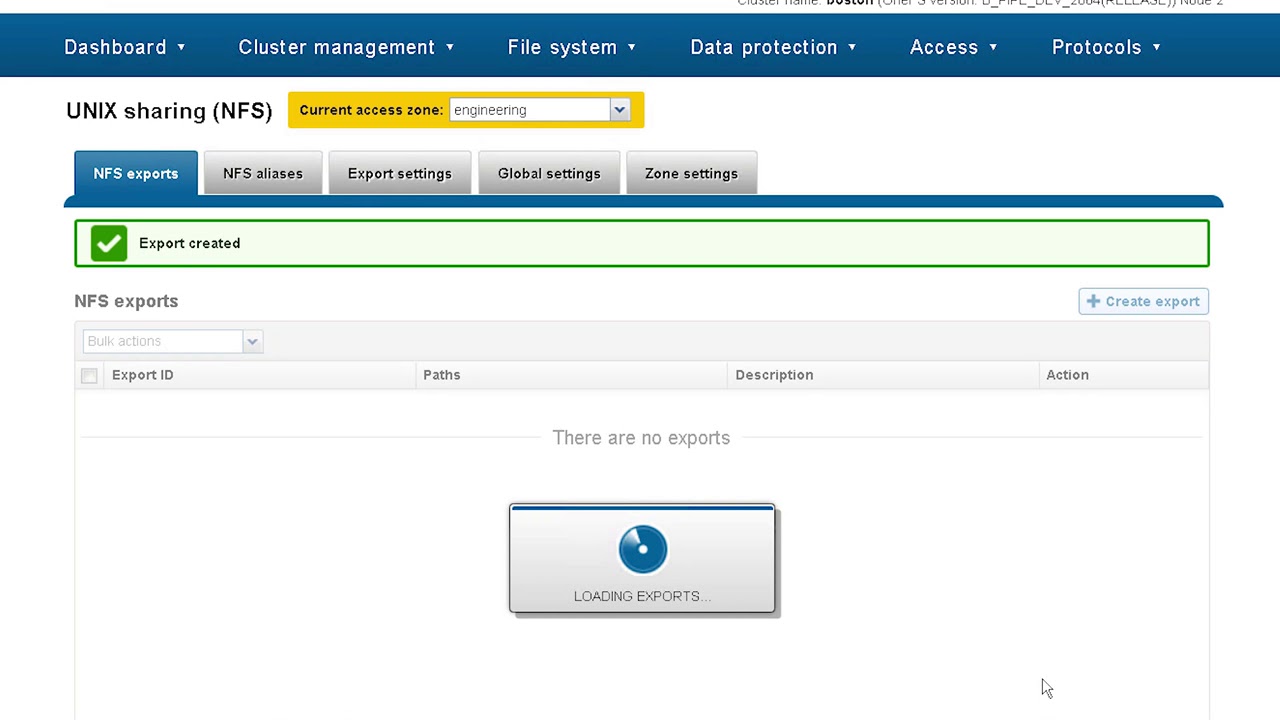The image size is (1280, 720).
Task: Click the NFS exports section heading
Action: point(126,301)
